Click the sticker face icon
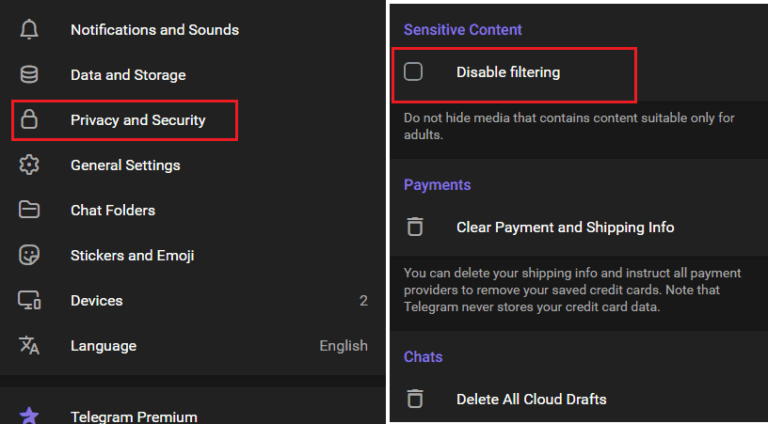This screenshot has width=768, height=424. pyautogui.click(x=29, y=255)
